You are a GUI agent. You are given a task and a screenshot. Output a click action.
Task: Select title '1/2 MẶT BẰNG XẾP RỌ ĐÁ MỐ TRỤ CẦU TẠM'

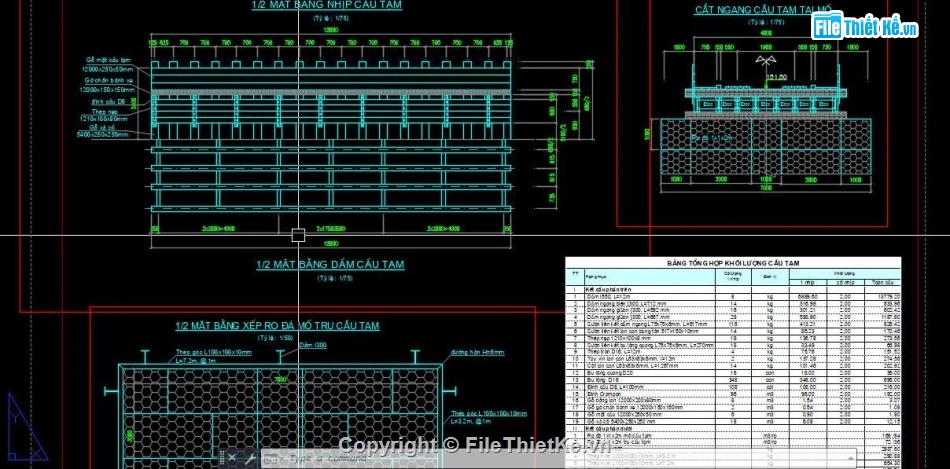277,326
